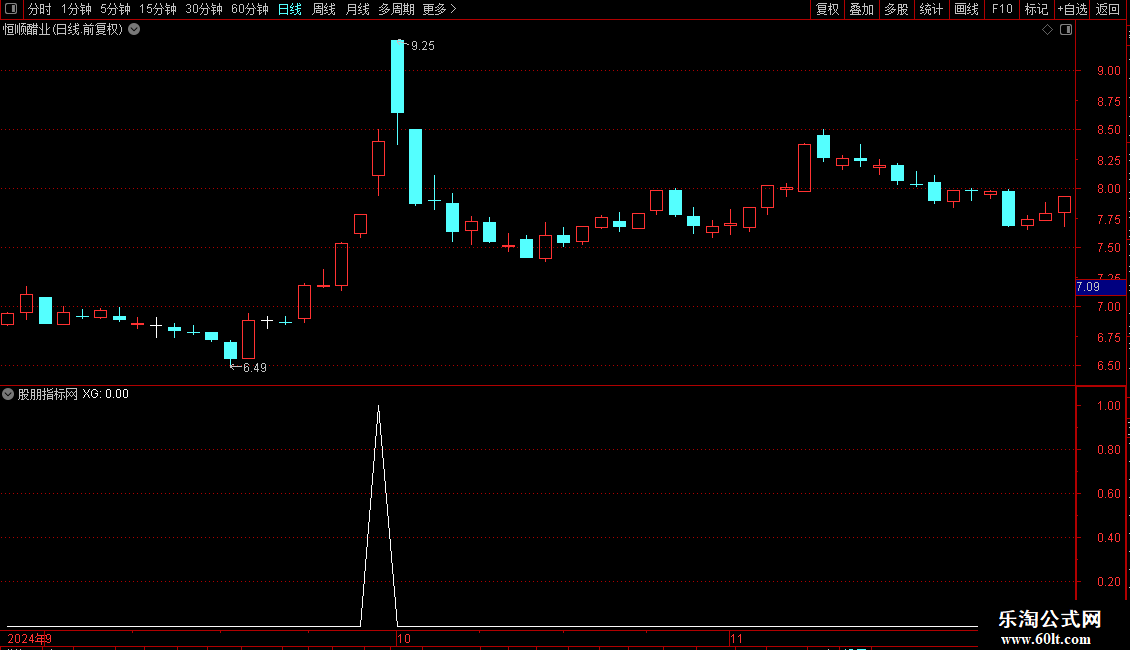1130x650 pixels.
Task: Switch to 周线 weekly chart
Action: [x=324, y=9]
